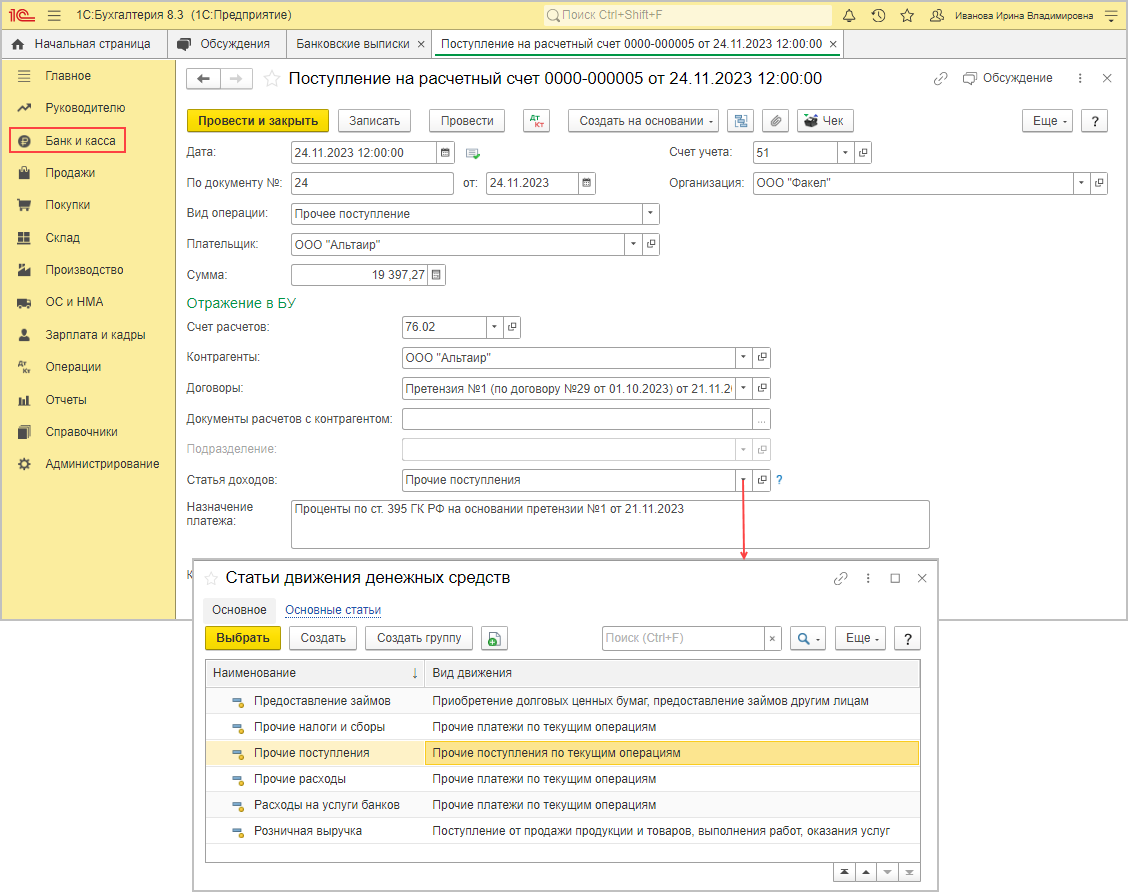Add document to favorites star
Image resolution: width=1128 pixels, height=892 pixels.
pyautogui.click(x=271, y=78)
